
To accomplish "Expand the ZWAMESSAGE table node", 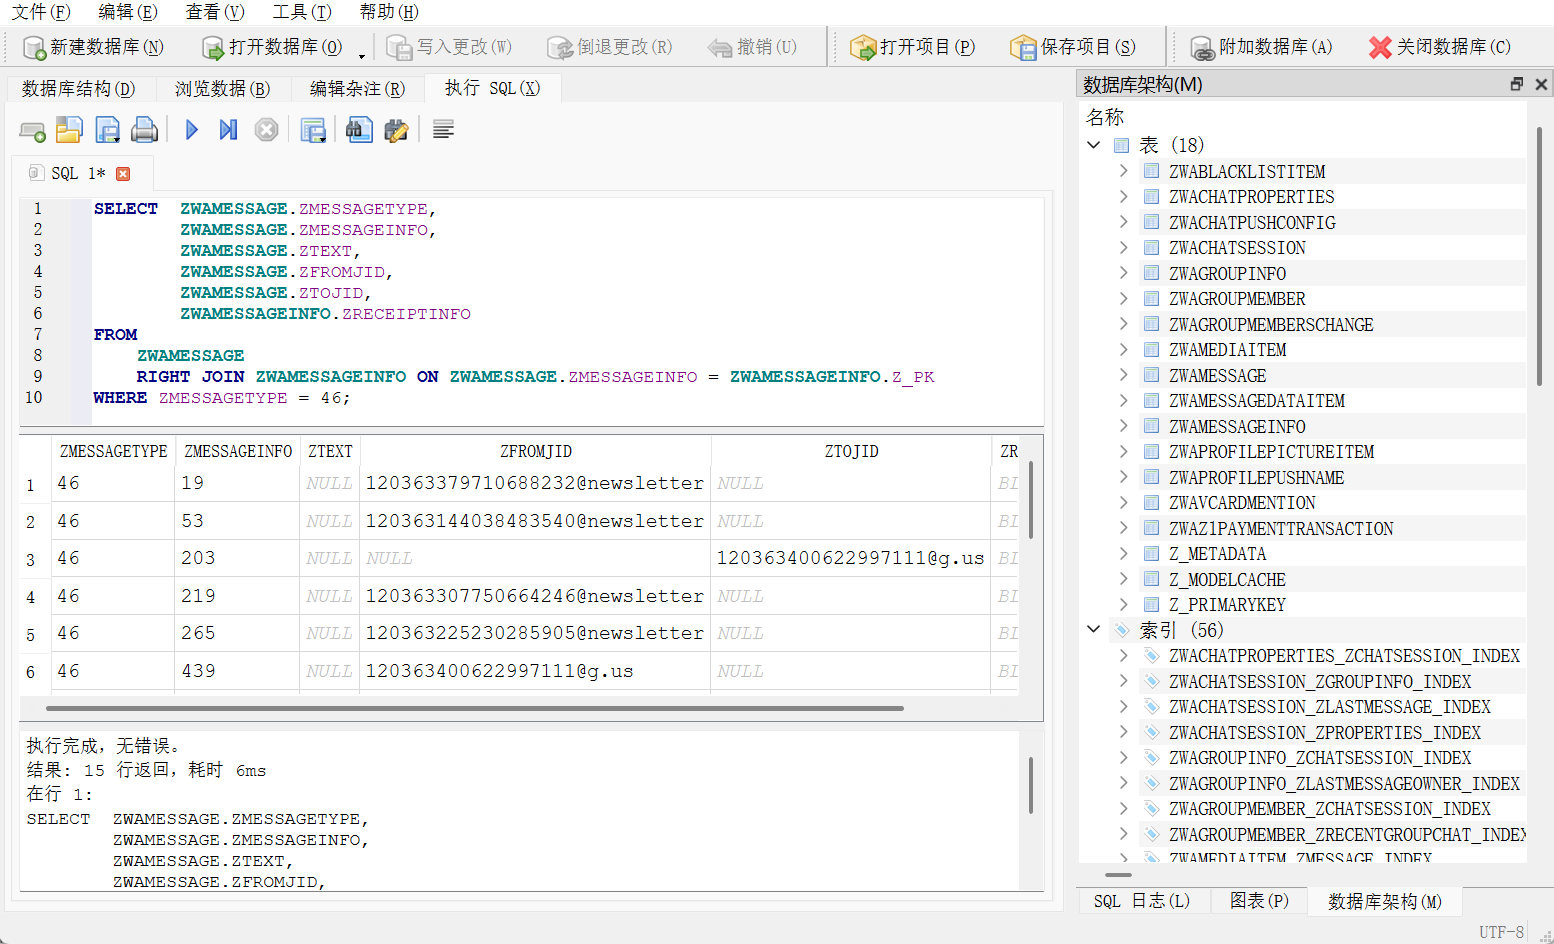I will coord(1123,375).
